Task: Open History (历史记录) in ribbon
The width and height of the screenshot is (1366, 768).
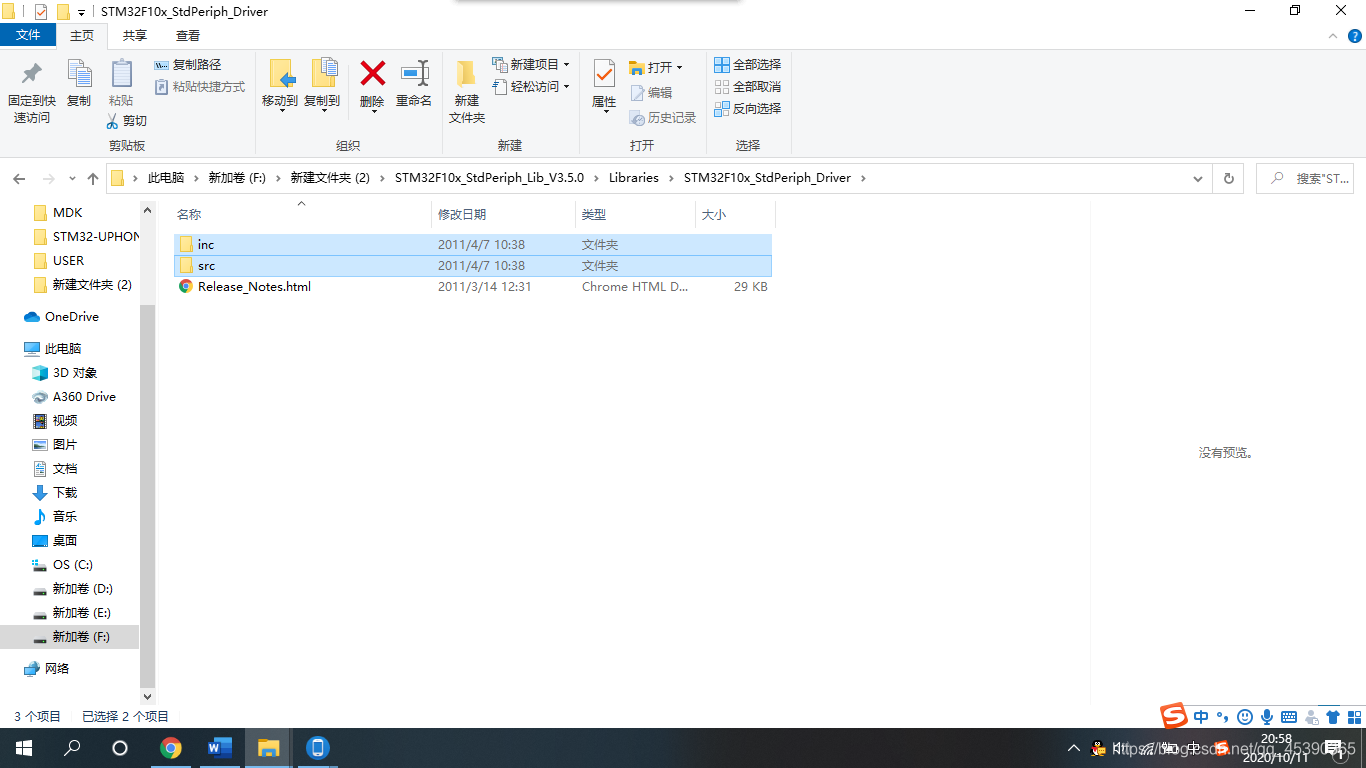Action: [662, 118]
